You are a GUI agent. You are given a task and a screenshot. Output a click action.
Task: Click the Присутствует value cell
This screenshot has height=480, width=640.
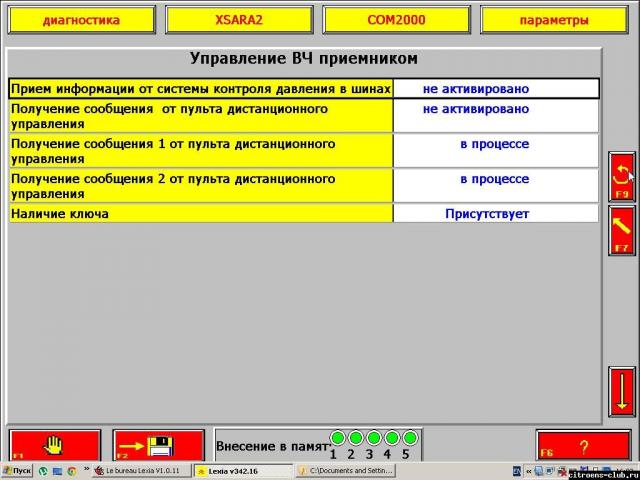coord(496,213)
